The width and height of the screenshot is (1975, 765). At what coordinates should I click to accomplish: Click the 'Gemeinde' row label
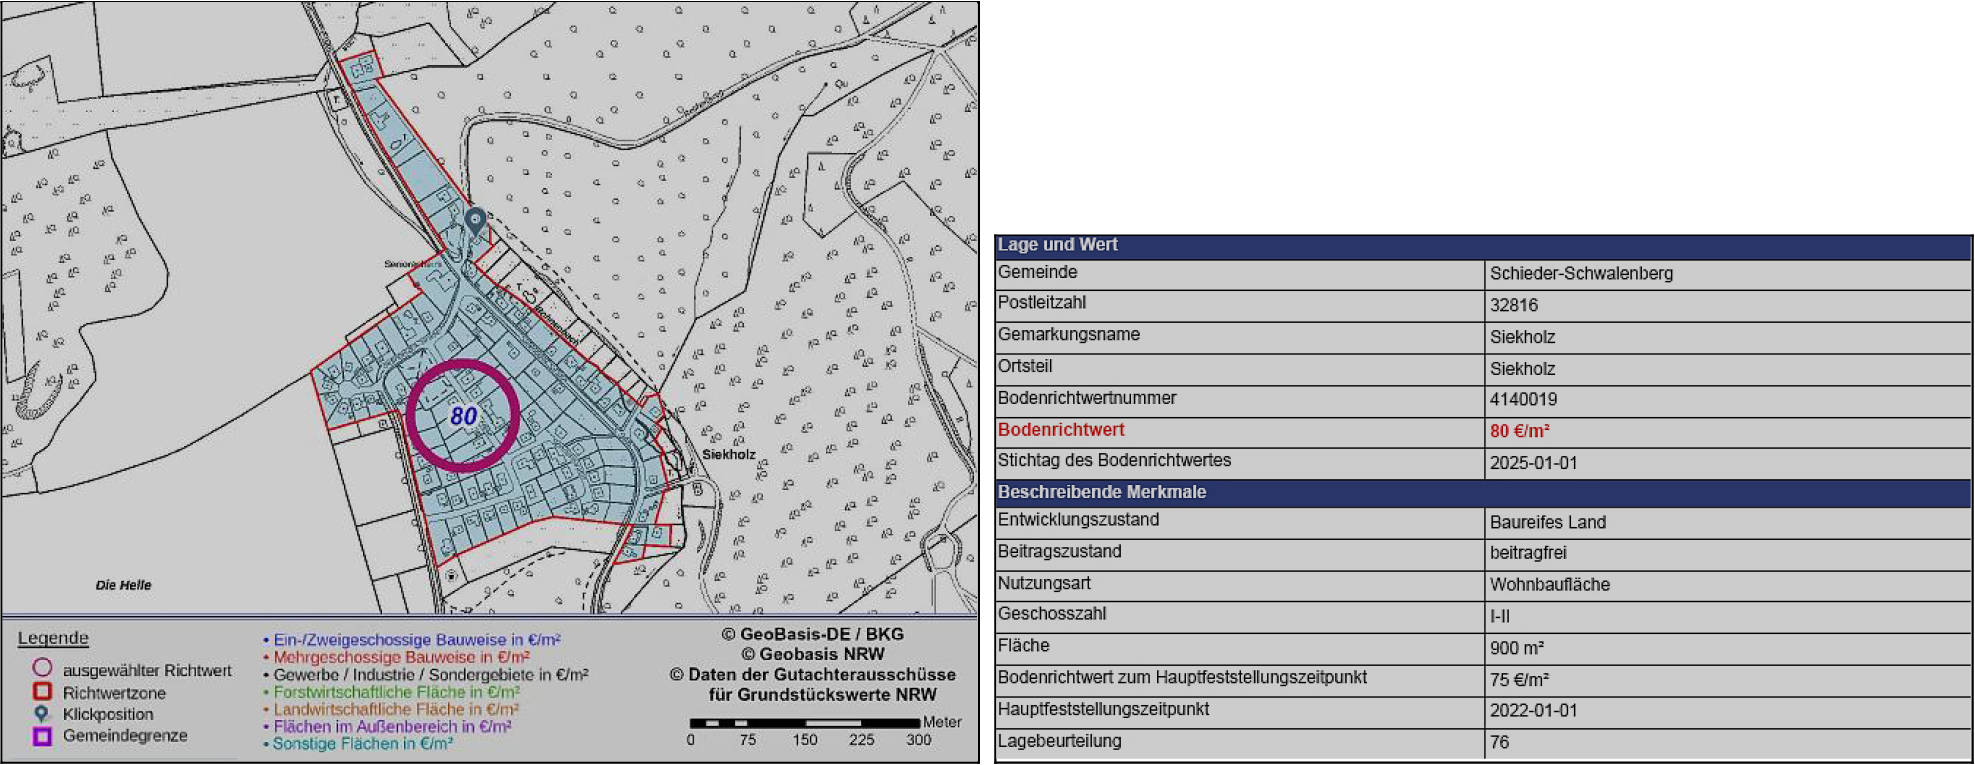pos(1037,272)
